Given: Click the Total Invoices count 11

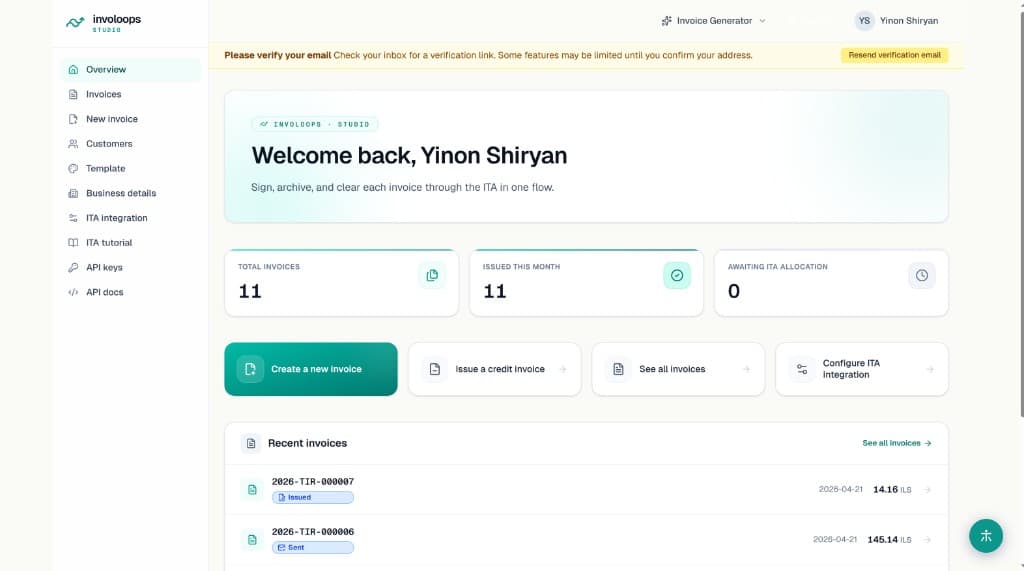Looking at the screenshot, I should click(250, 291).
